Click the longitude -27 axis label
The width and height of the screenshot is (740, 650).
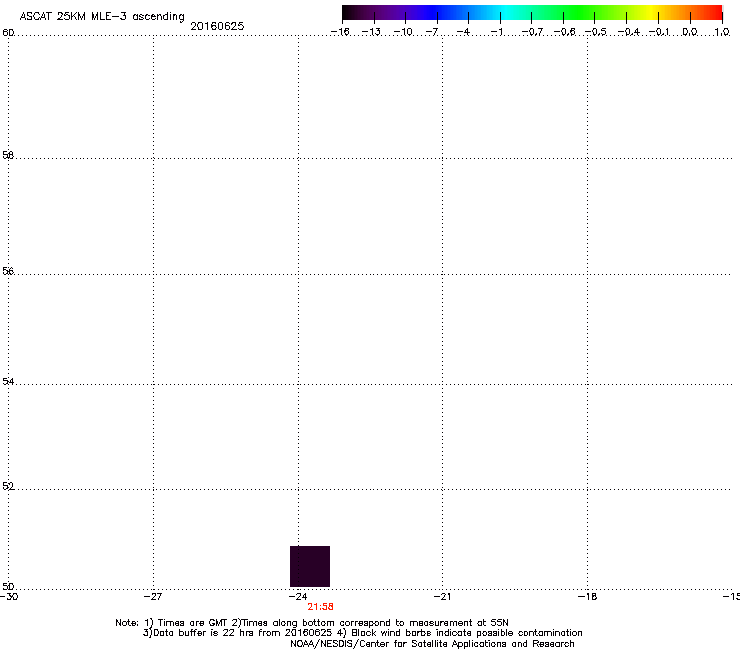click(153, 597)
